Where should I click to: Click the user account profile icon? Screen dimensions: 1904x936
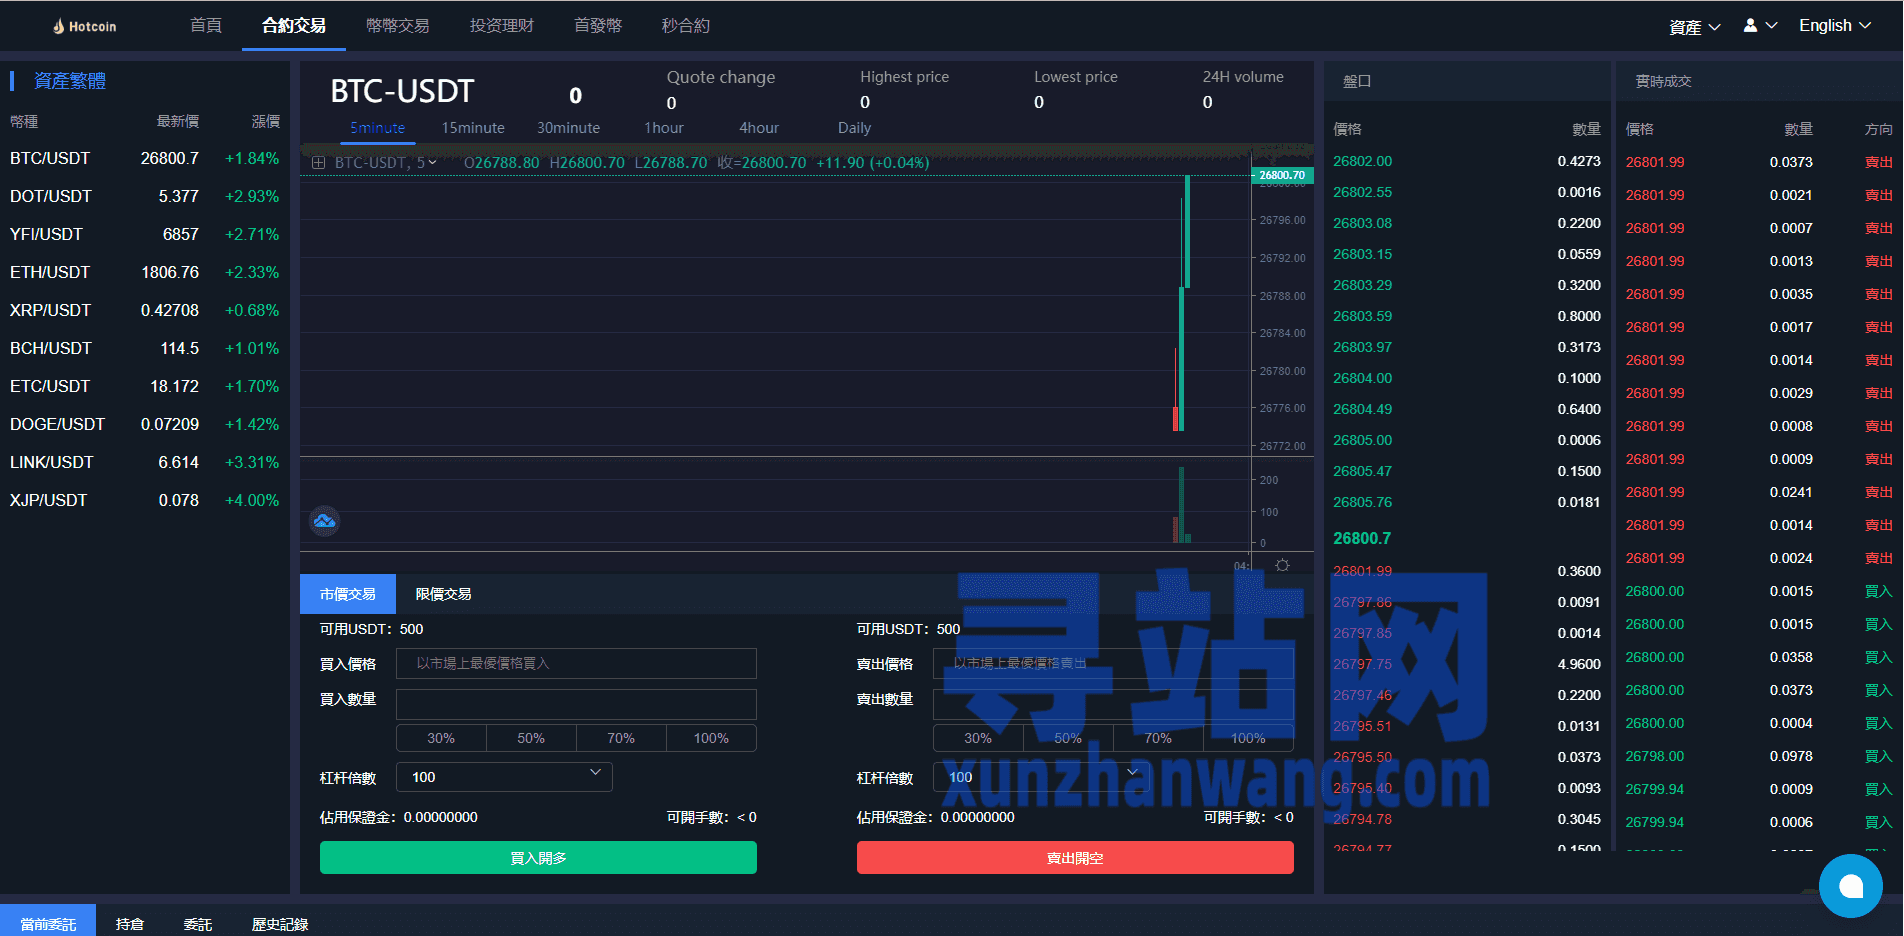pyautogui.click(x=1759, y=26)
